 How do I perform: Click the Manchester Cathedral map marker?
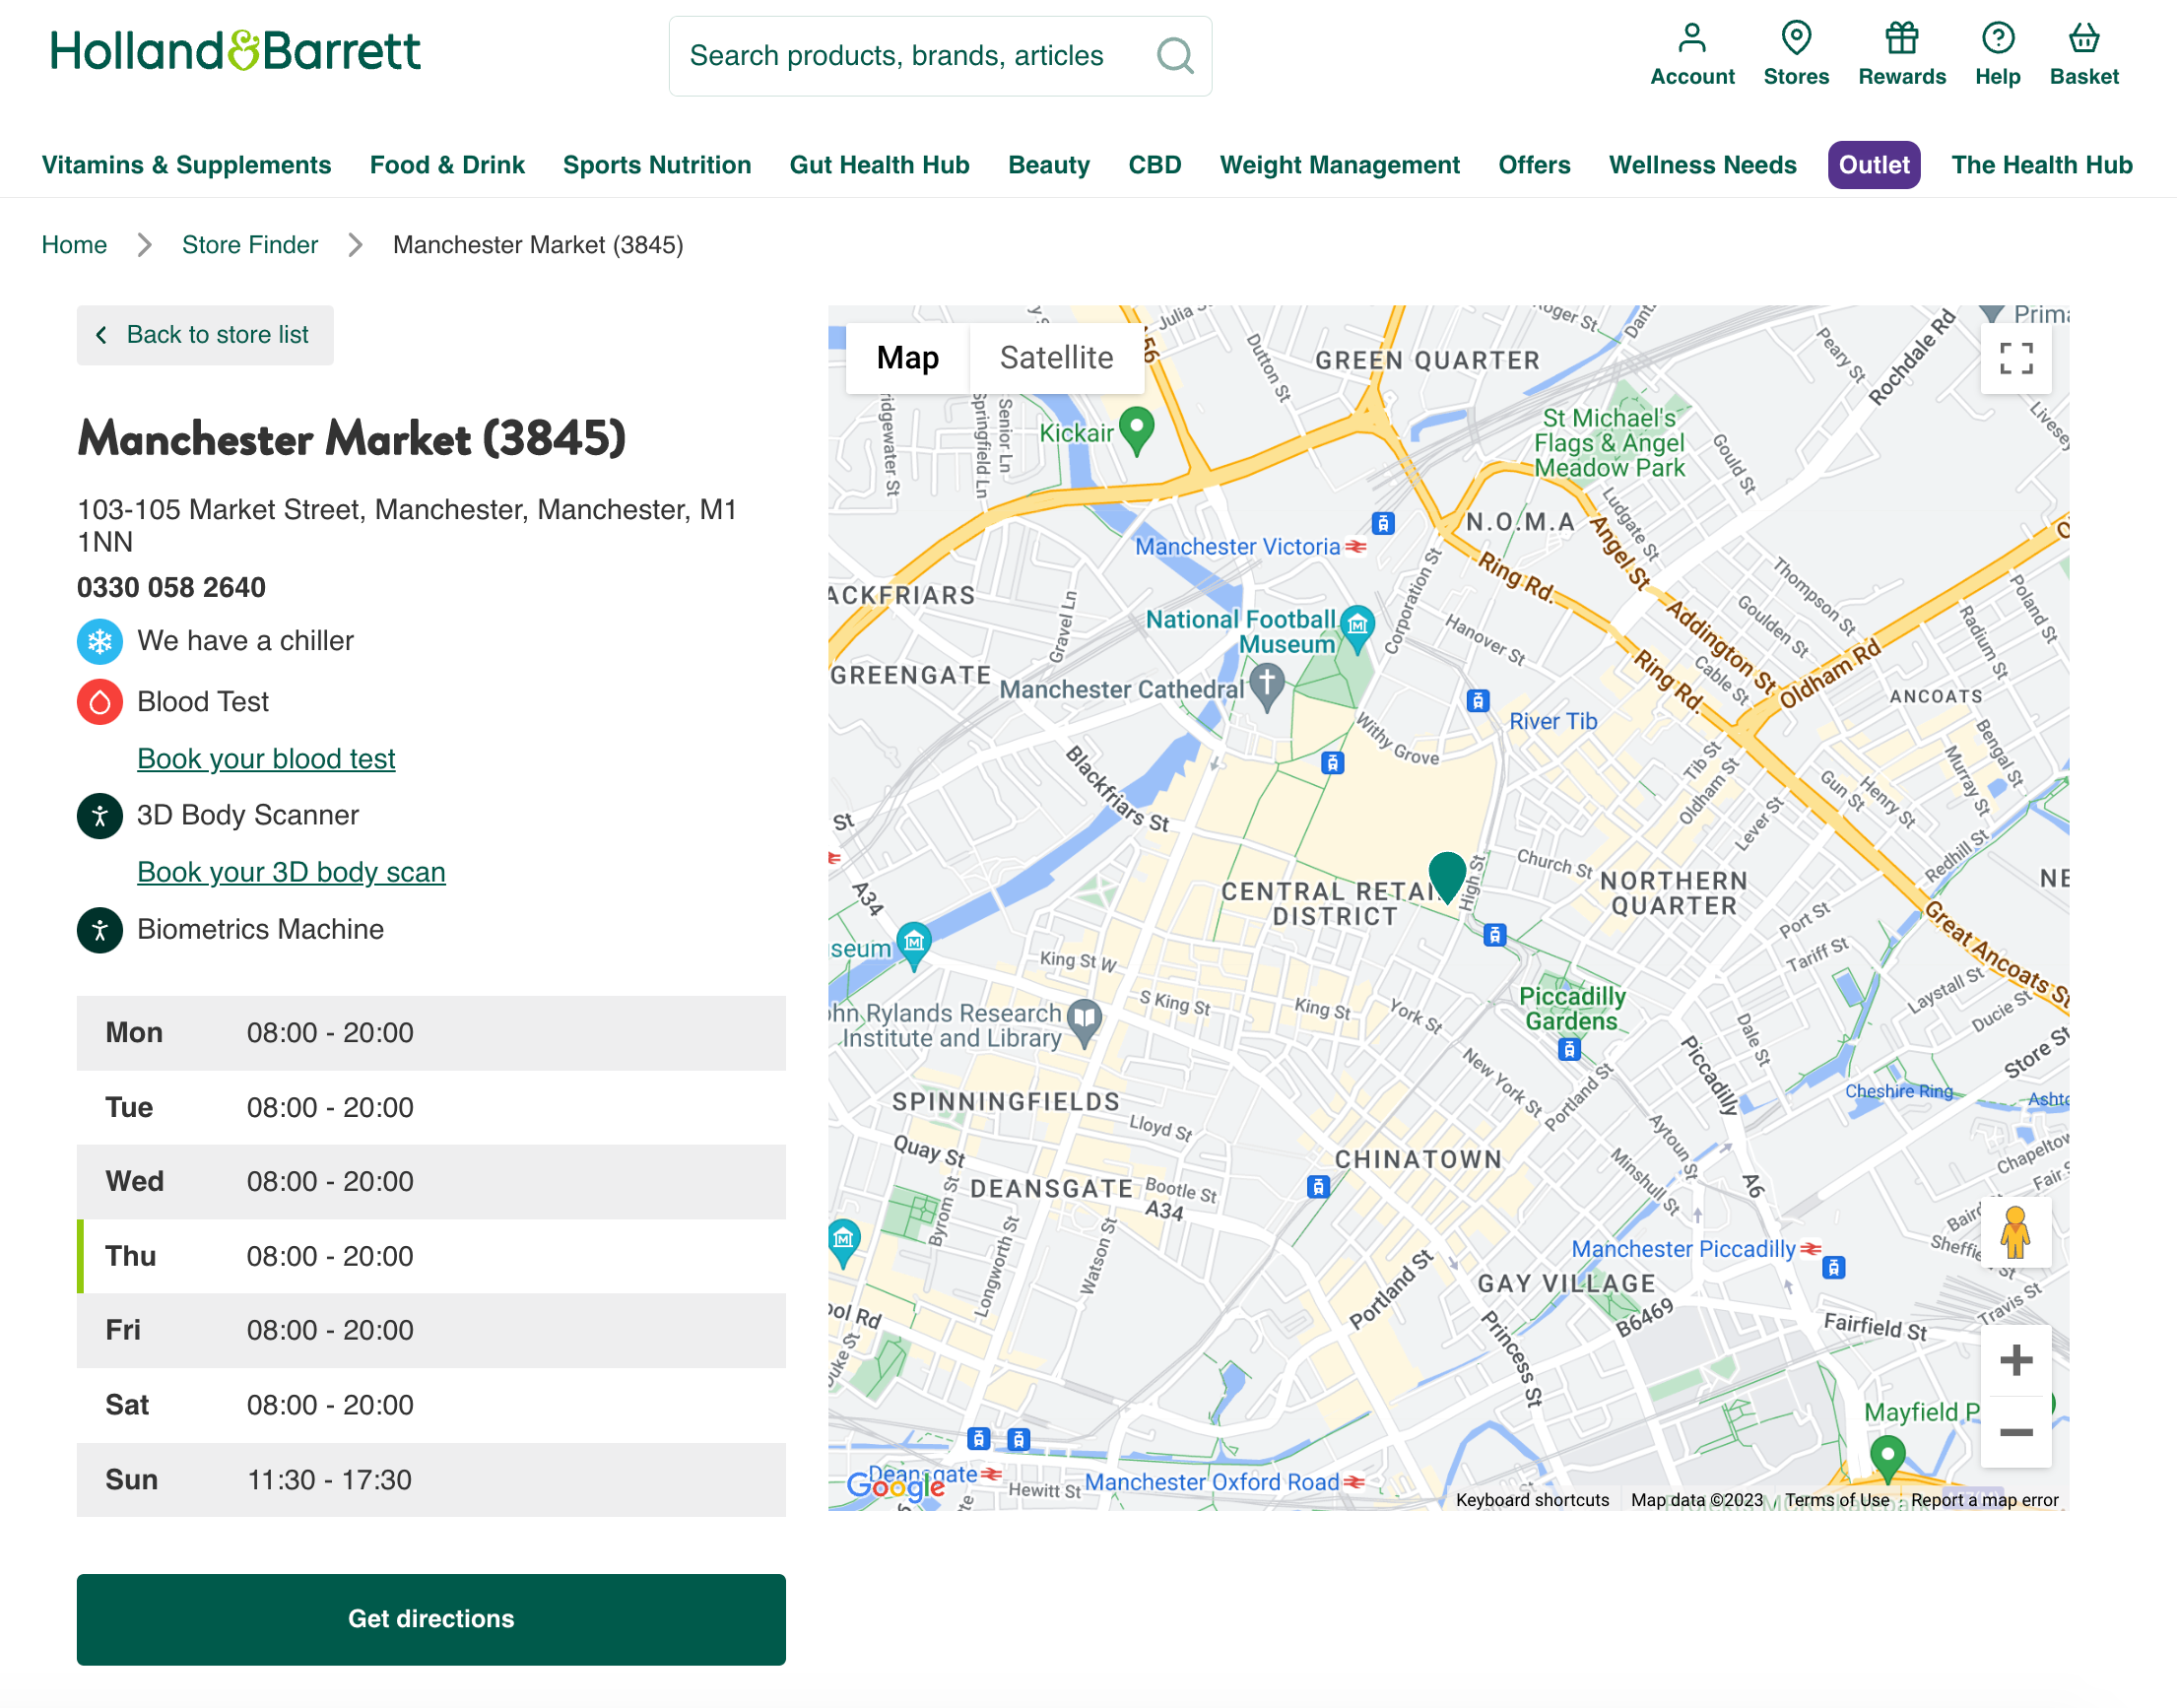click(1266, 687)
